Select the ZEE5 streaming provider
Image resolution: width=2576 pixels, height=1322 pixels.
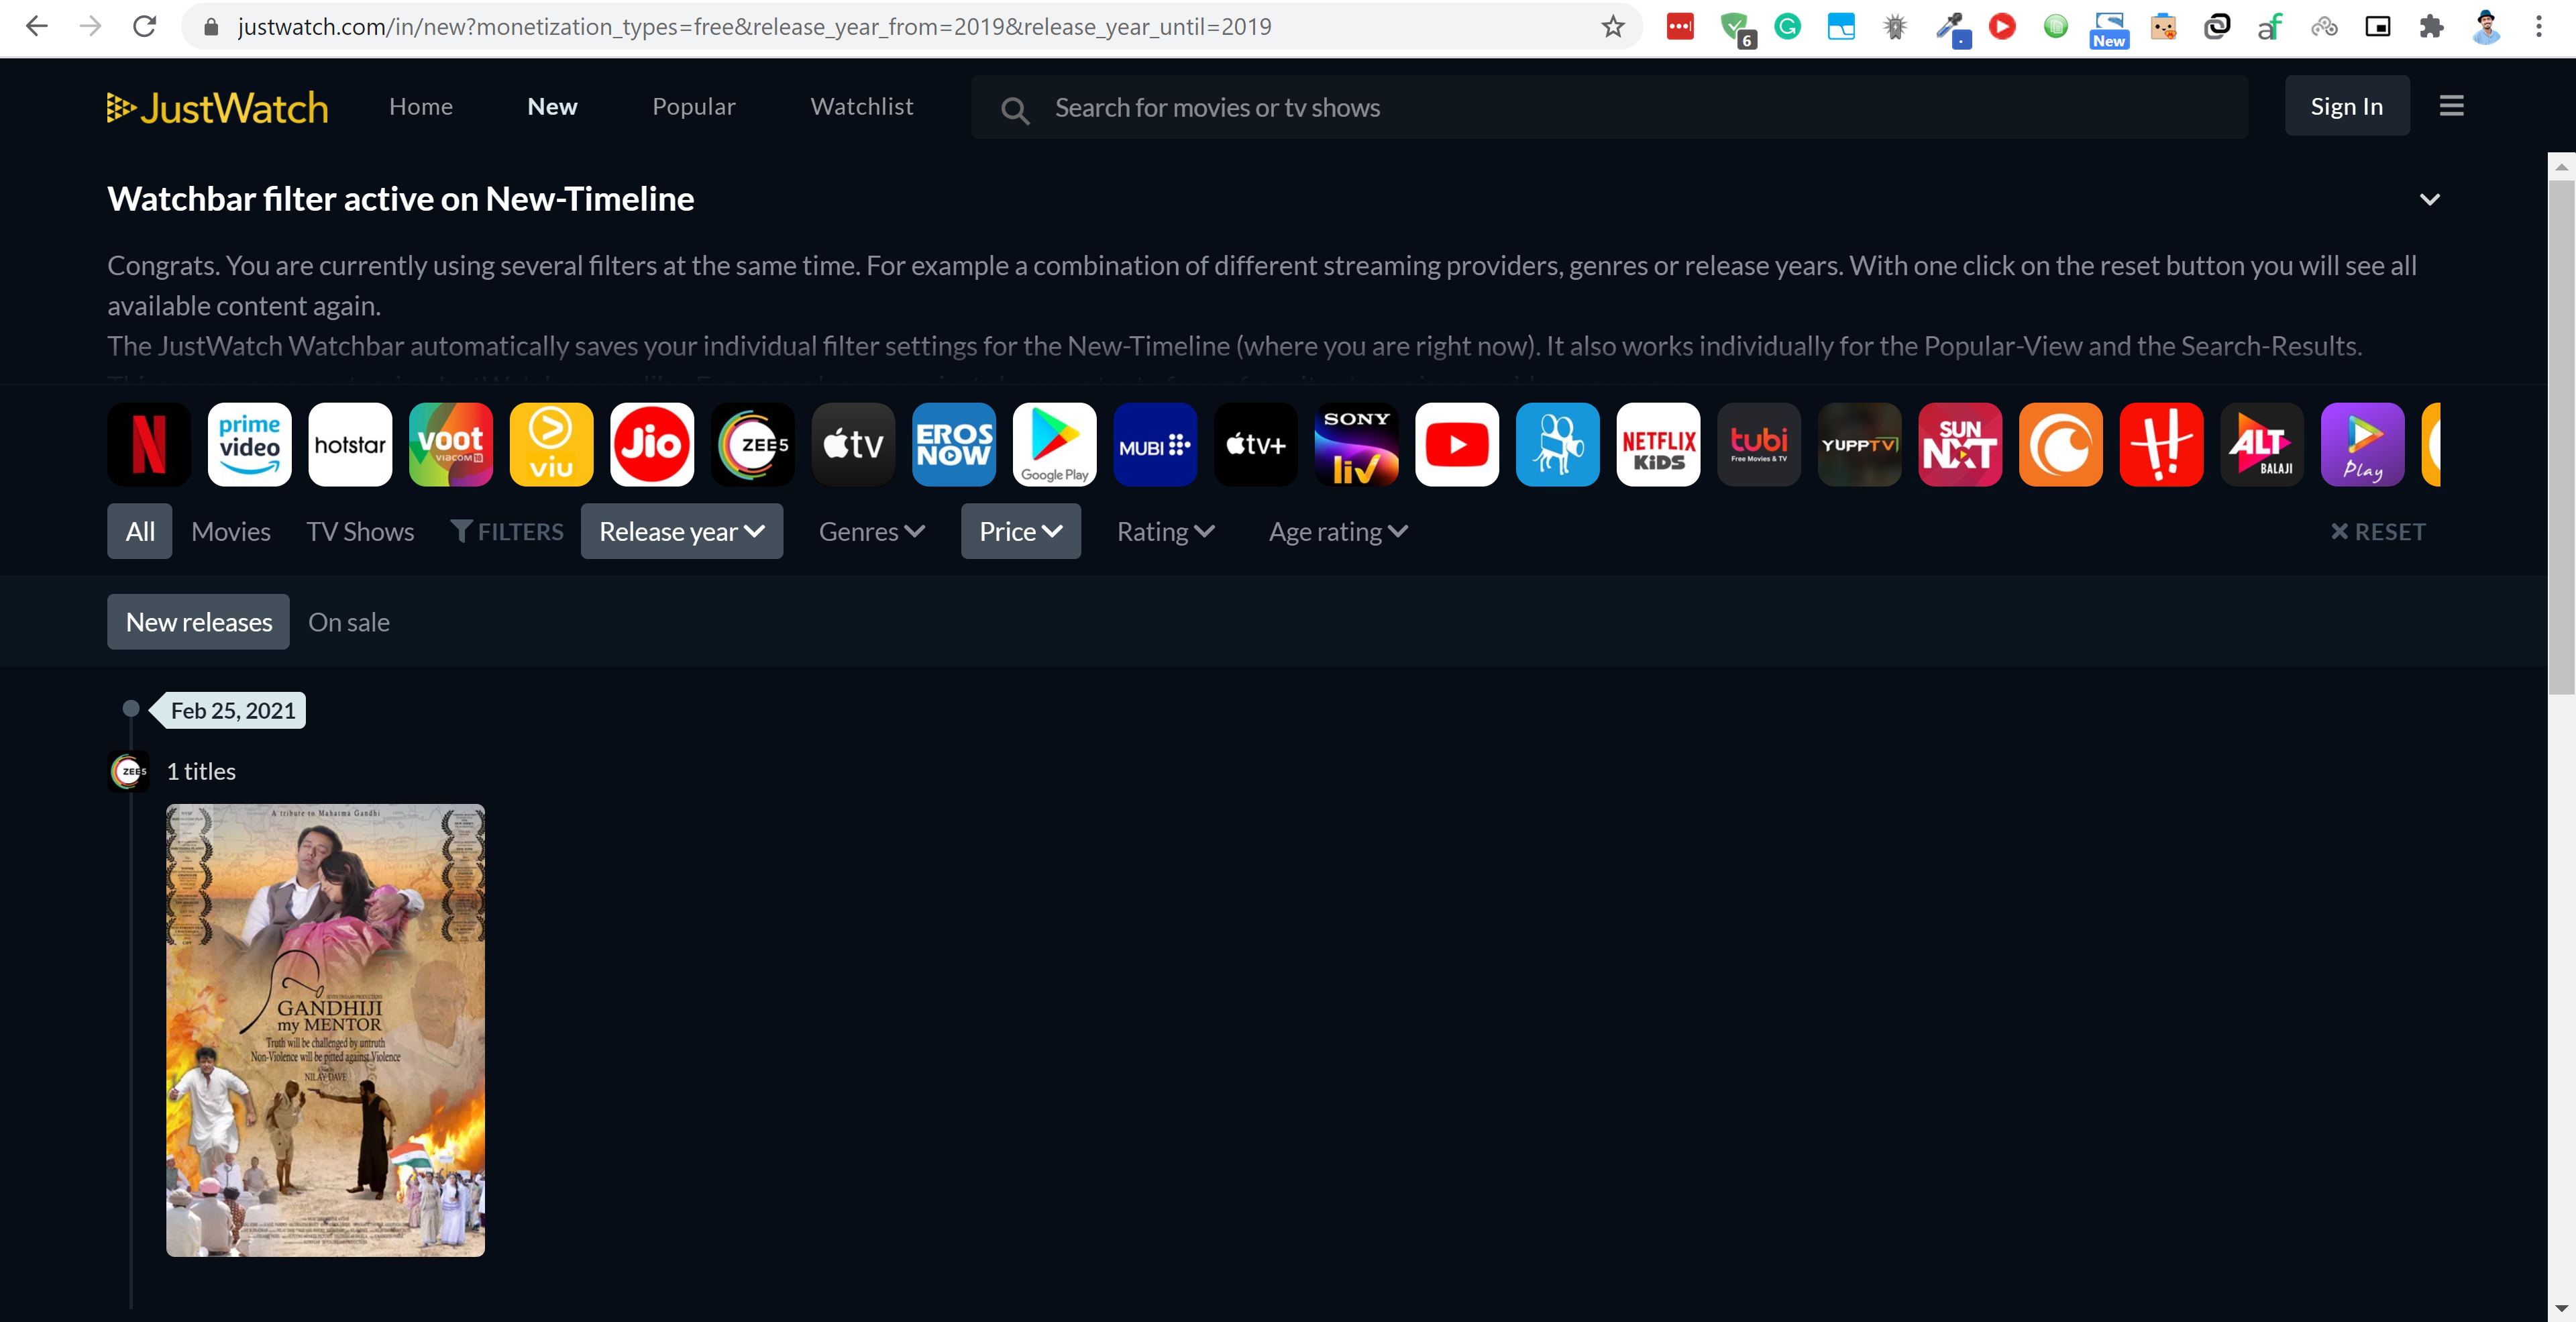[x=752, y=444]
